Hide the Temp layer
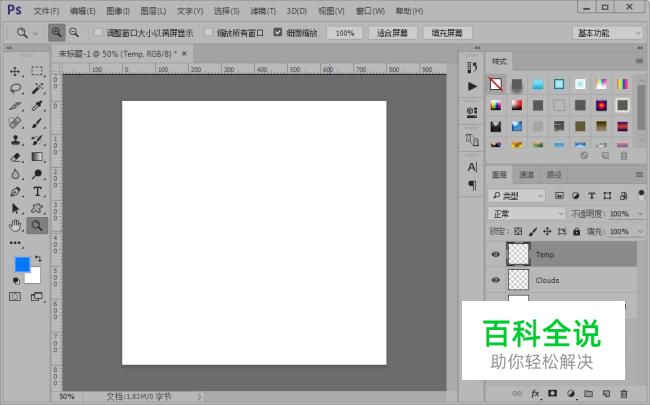This screenshot has height=405, width=650. pyautogui.click(x=495, y=254)
